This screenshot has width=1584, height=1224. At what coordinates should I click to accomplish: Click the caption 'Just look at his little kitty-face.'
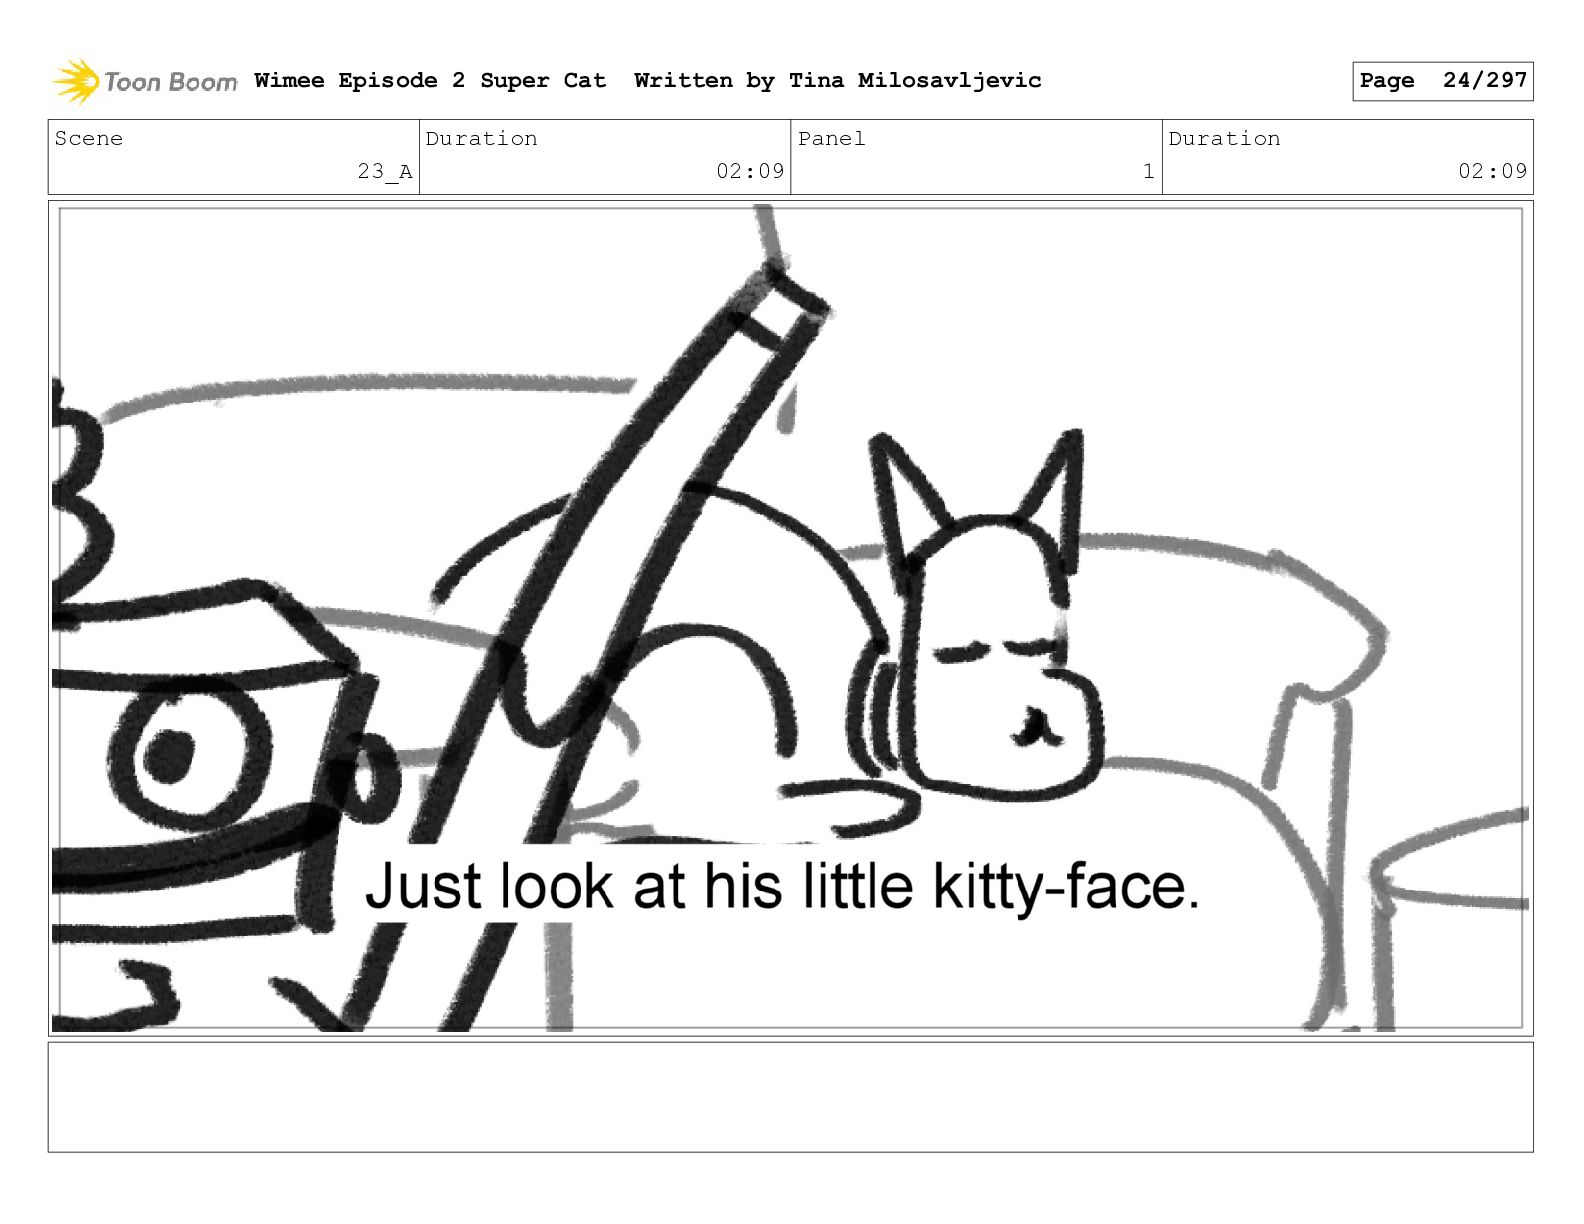(x=782, y=887)
